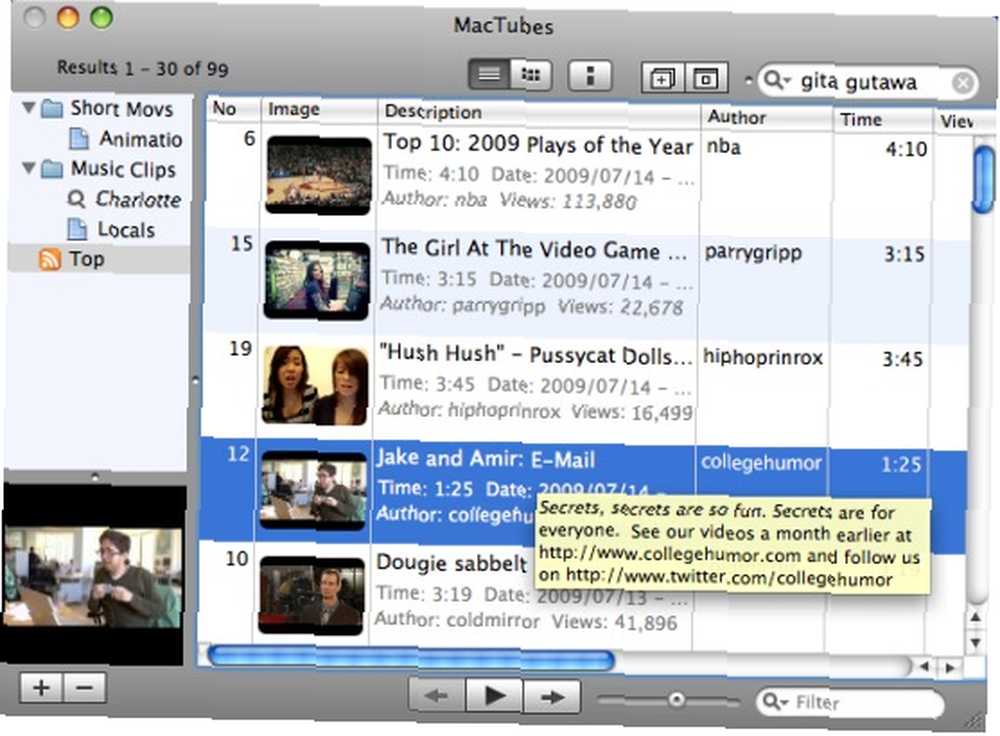Switch to list view mode
1000x736 pixels.
[x=489, y=74]
